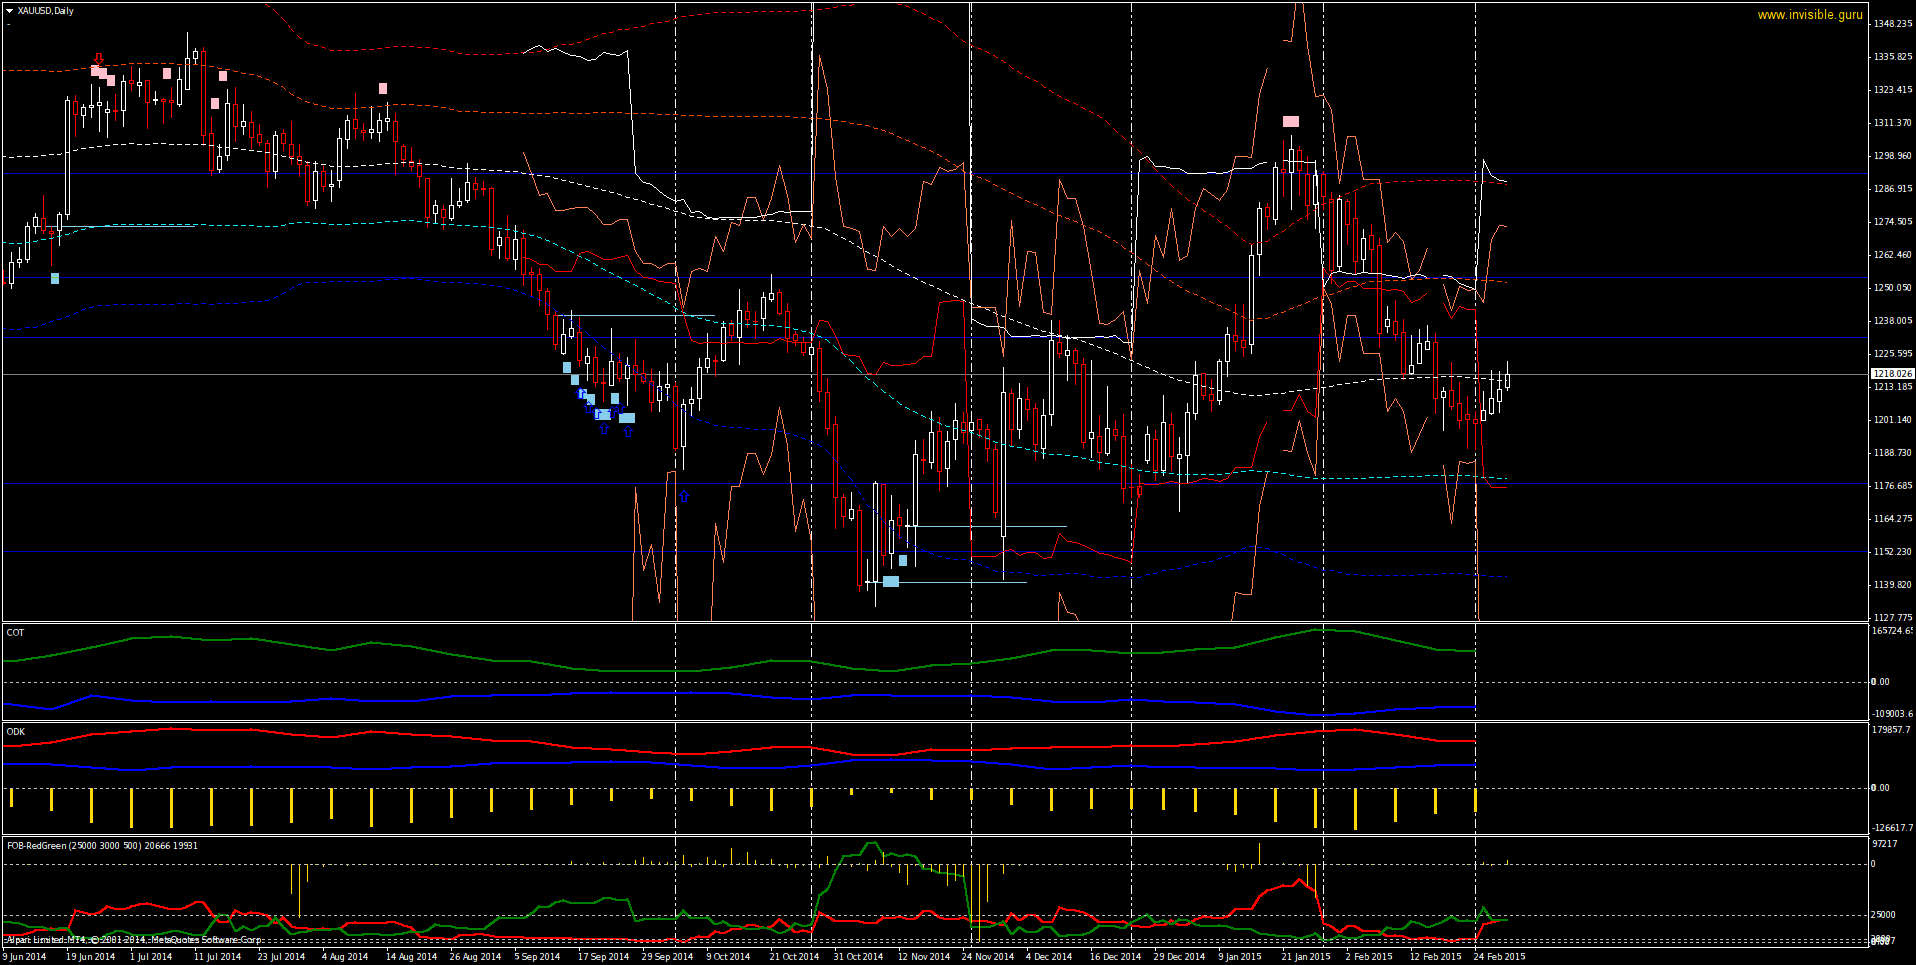Click price scale value 1323.415

pyautogui.click(x=1893, y=89)
